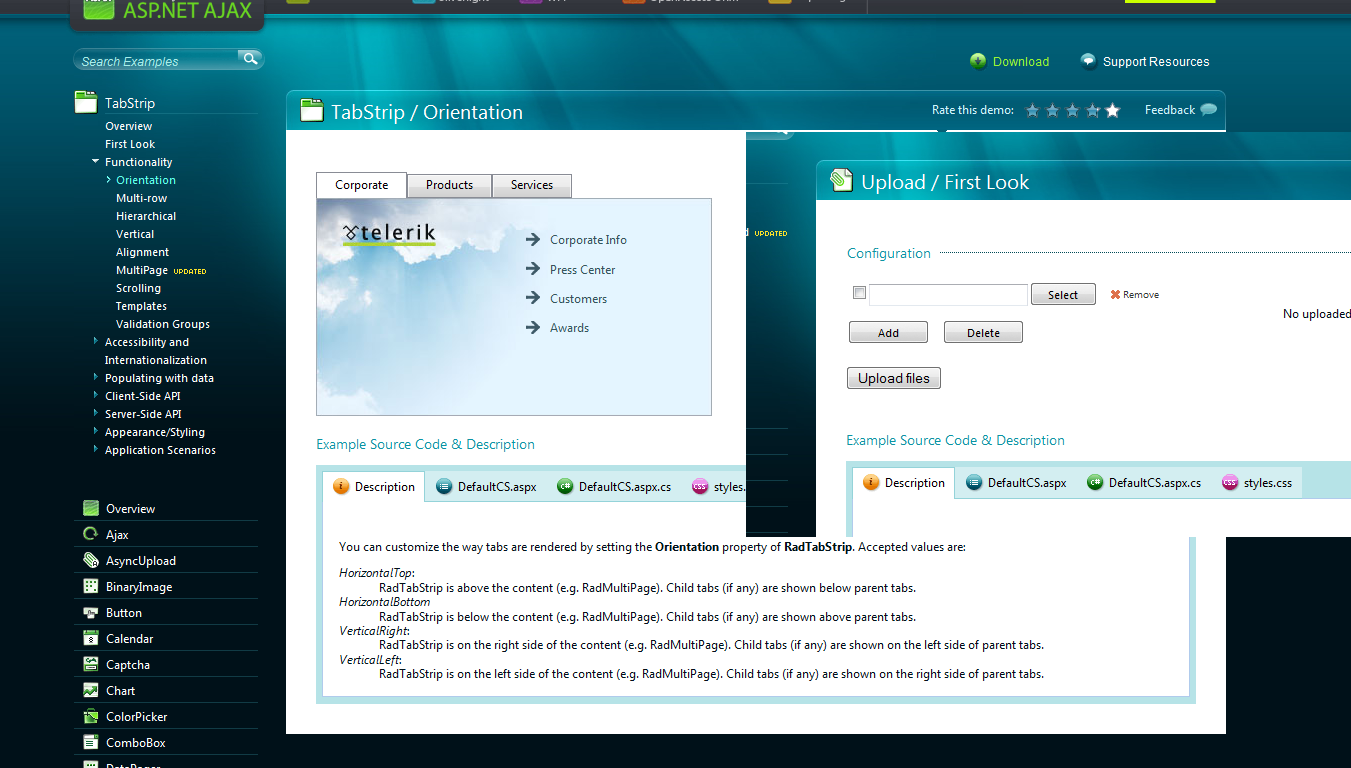Viewport: 1351px width, 768px height.
Task: Click the green Download icon
Action: (978, 61)
